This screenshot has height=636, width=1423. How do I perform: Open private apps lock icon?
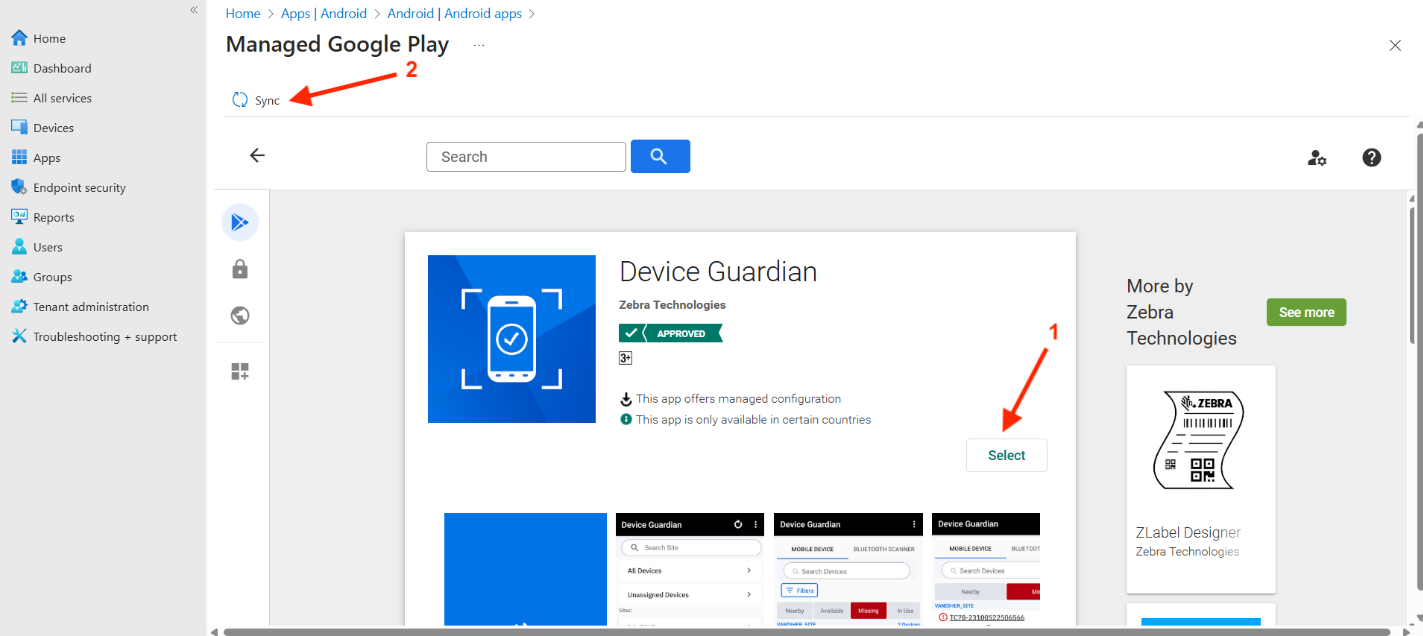[x=240, y=269]
